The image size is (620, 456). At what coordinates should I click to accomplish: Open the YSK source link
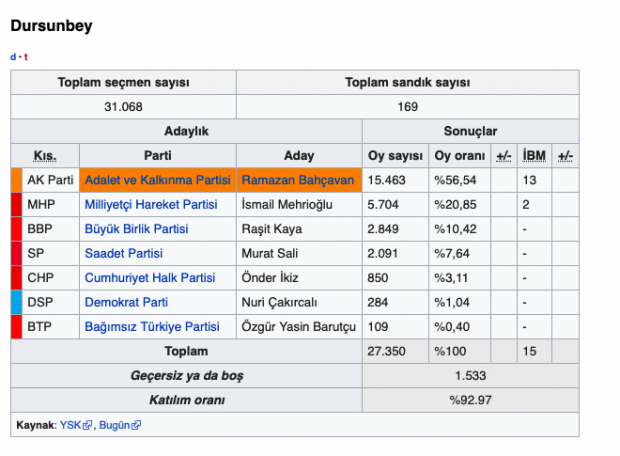pos(70,425)
